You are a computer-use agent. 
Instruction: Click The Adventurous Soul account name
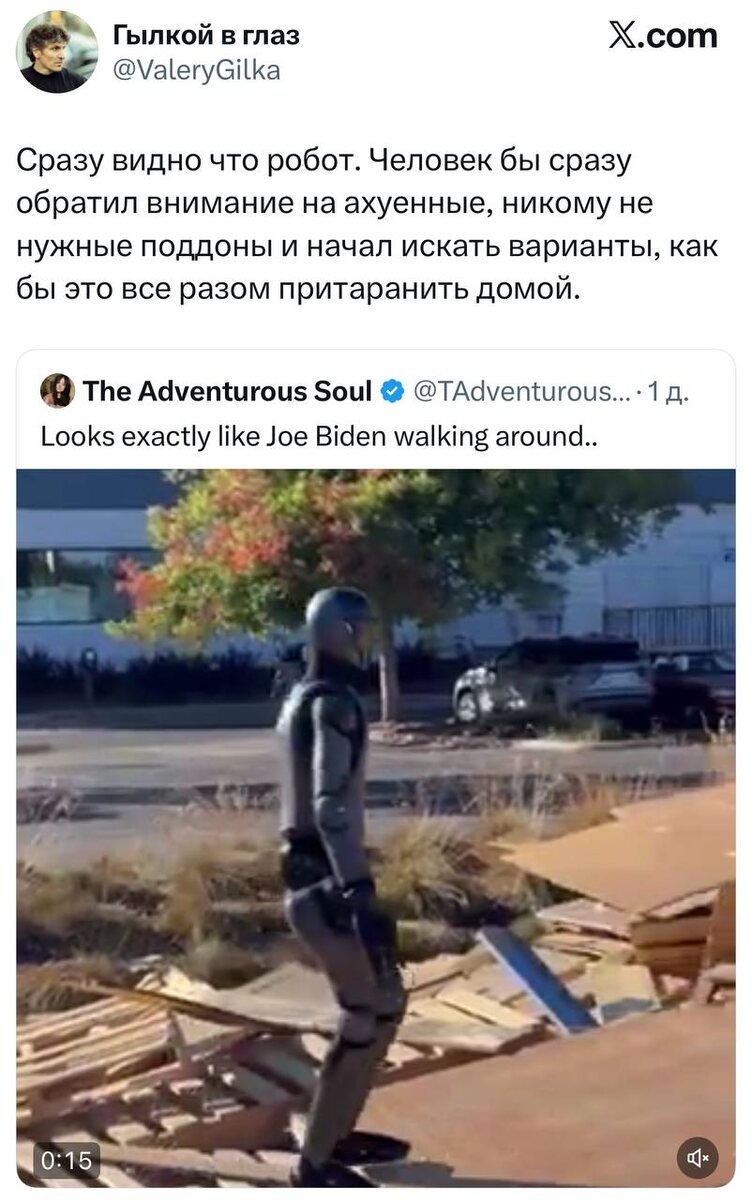[x=228, y=392]
